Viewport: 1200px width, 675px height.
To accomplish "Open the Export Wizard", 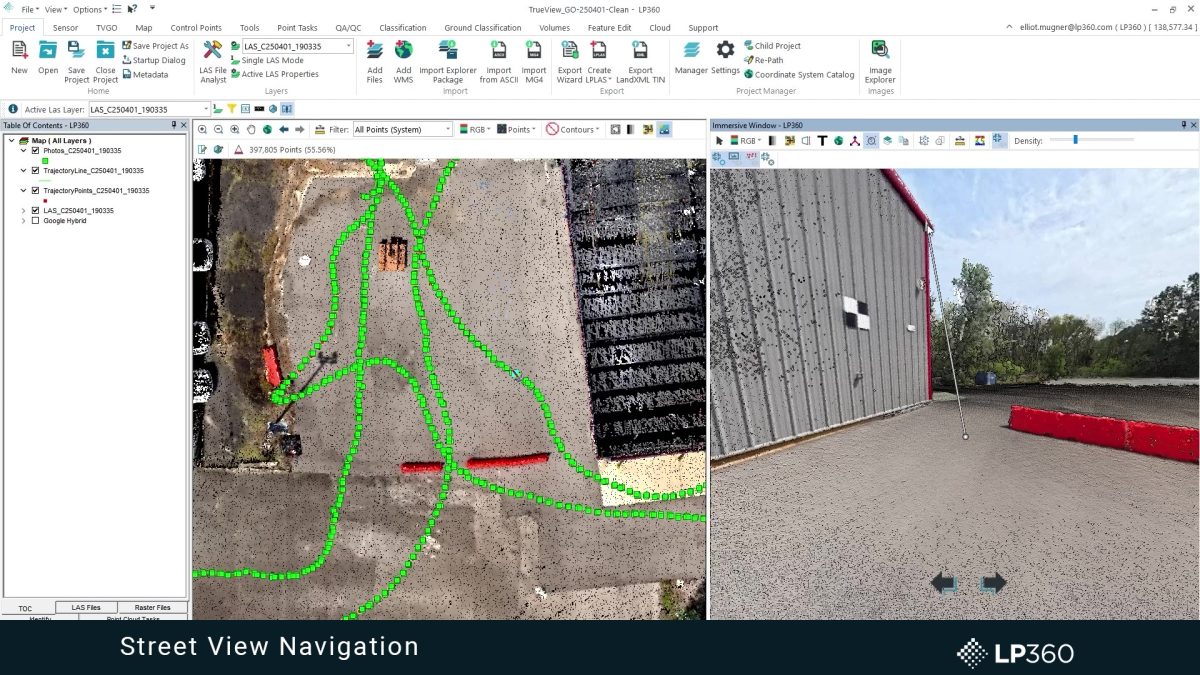I will (x=570, y=60).
